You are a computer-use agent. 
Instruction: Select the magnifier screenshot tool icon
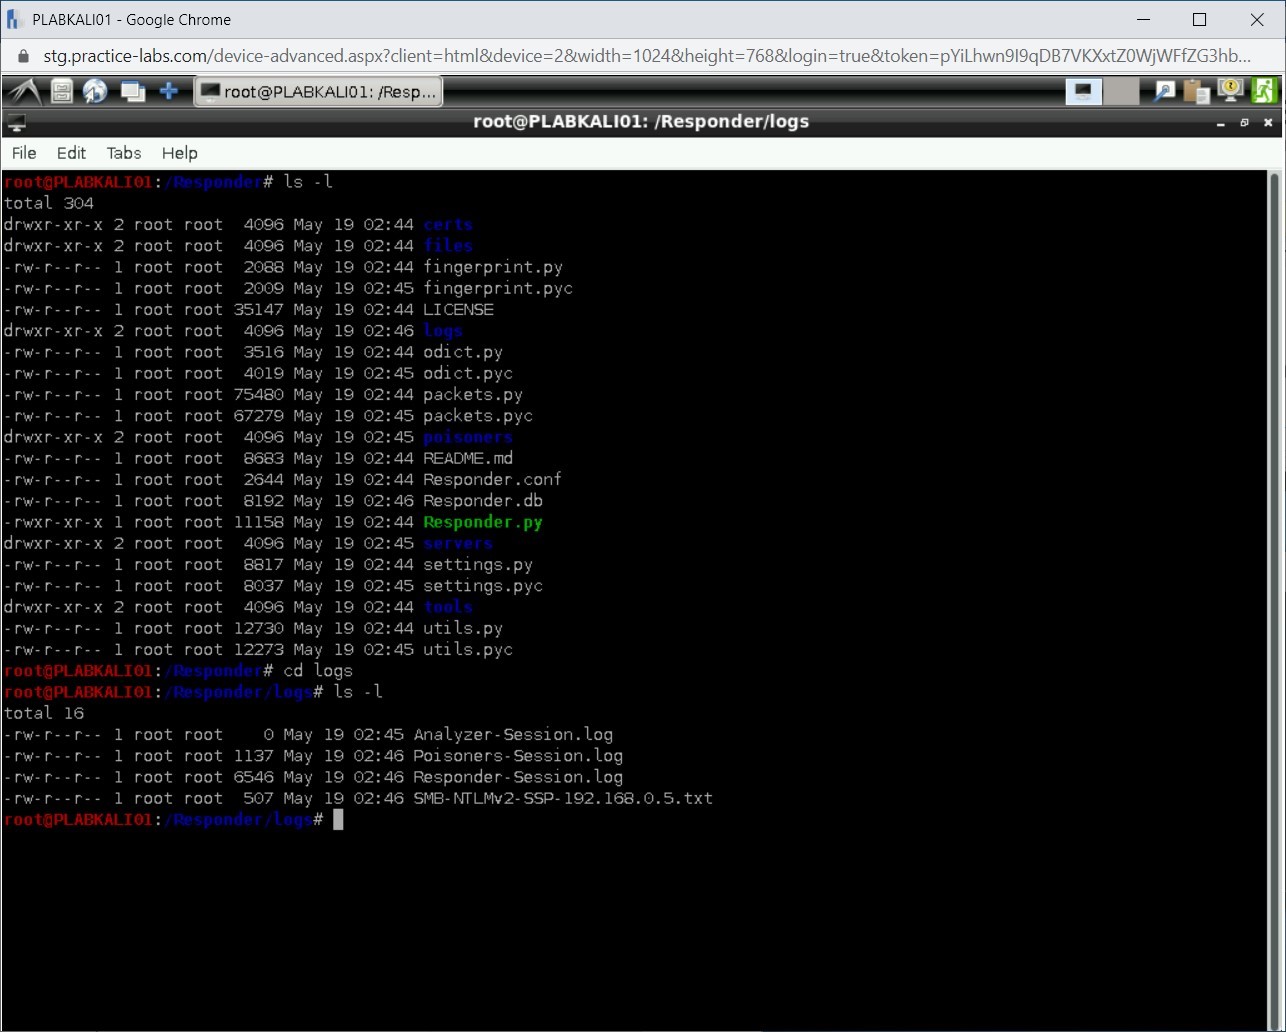1163,91
